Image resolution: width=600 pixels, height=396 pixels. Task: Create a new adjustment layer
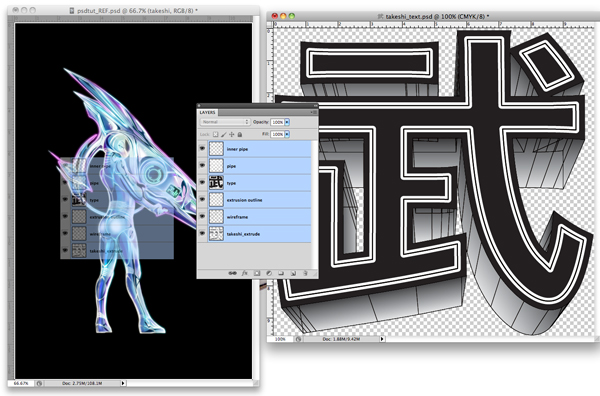[x=269, y=273]
